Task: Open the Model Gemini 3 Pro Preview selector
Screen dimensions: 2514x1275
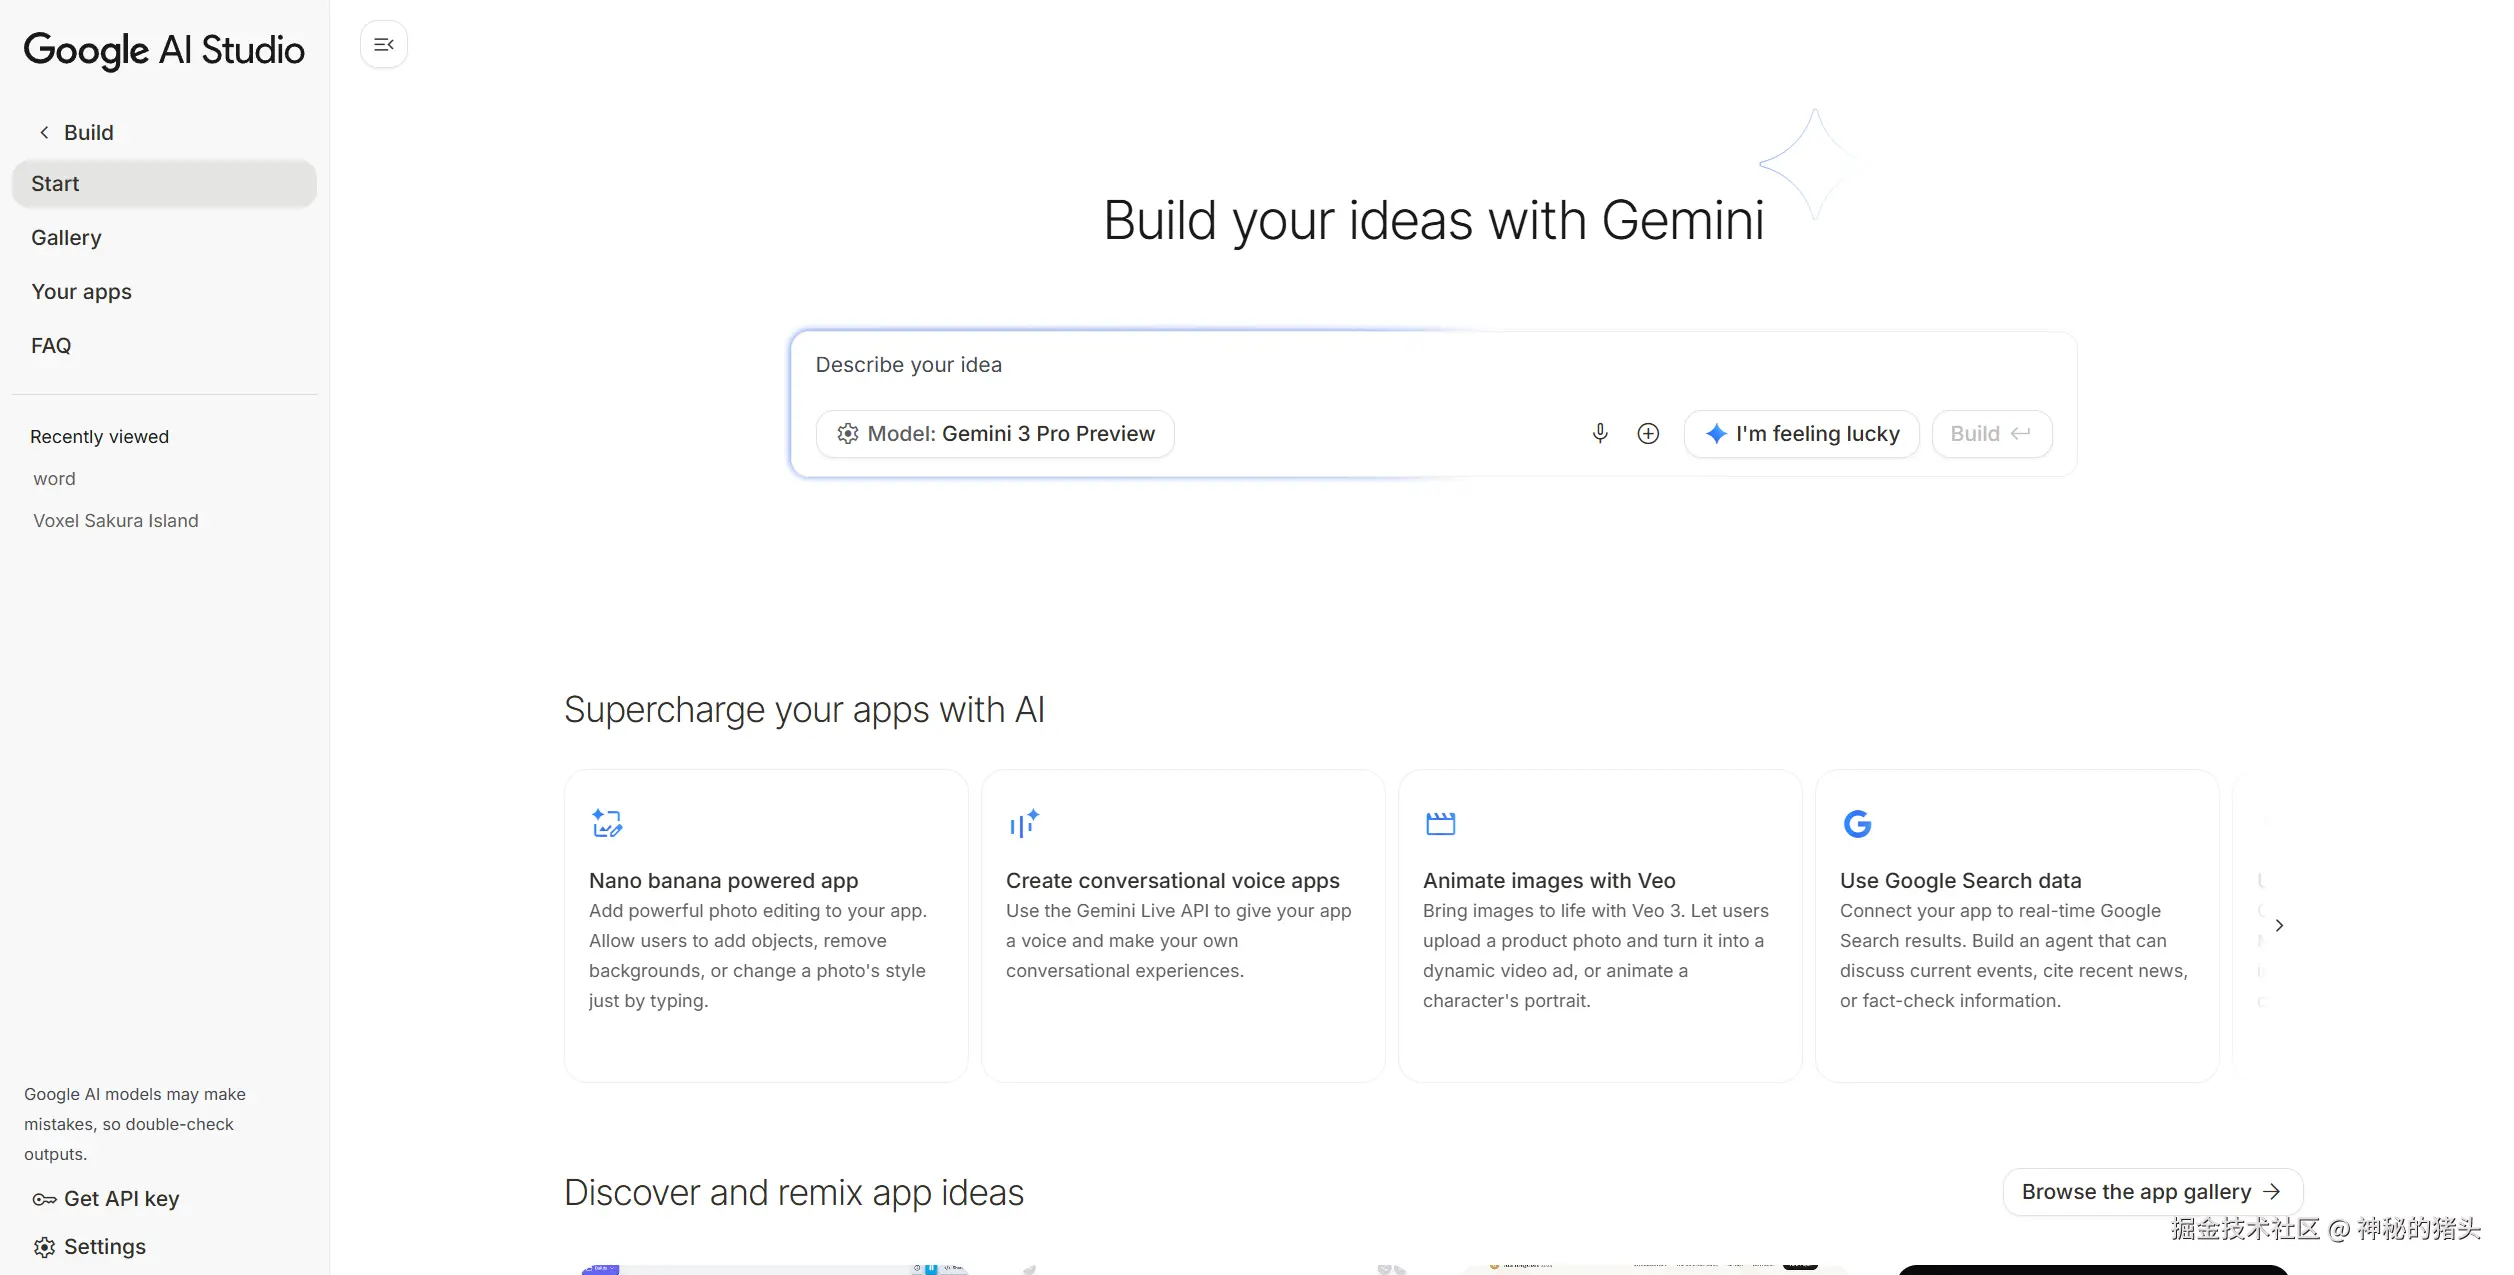Action: 995,434
